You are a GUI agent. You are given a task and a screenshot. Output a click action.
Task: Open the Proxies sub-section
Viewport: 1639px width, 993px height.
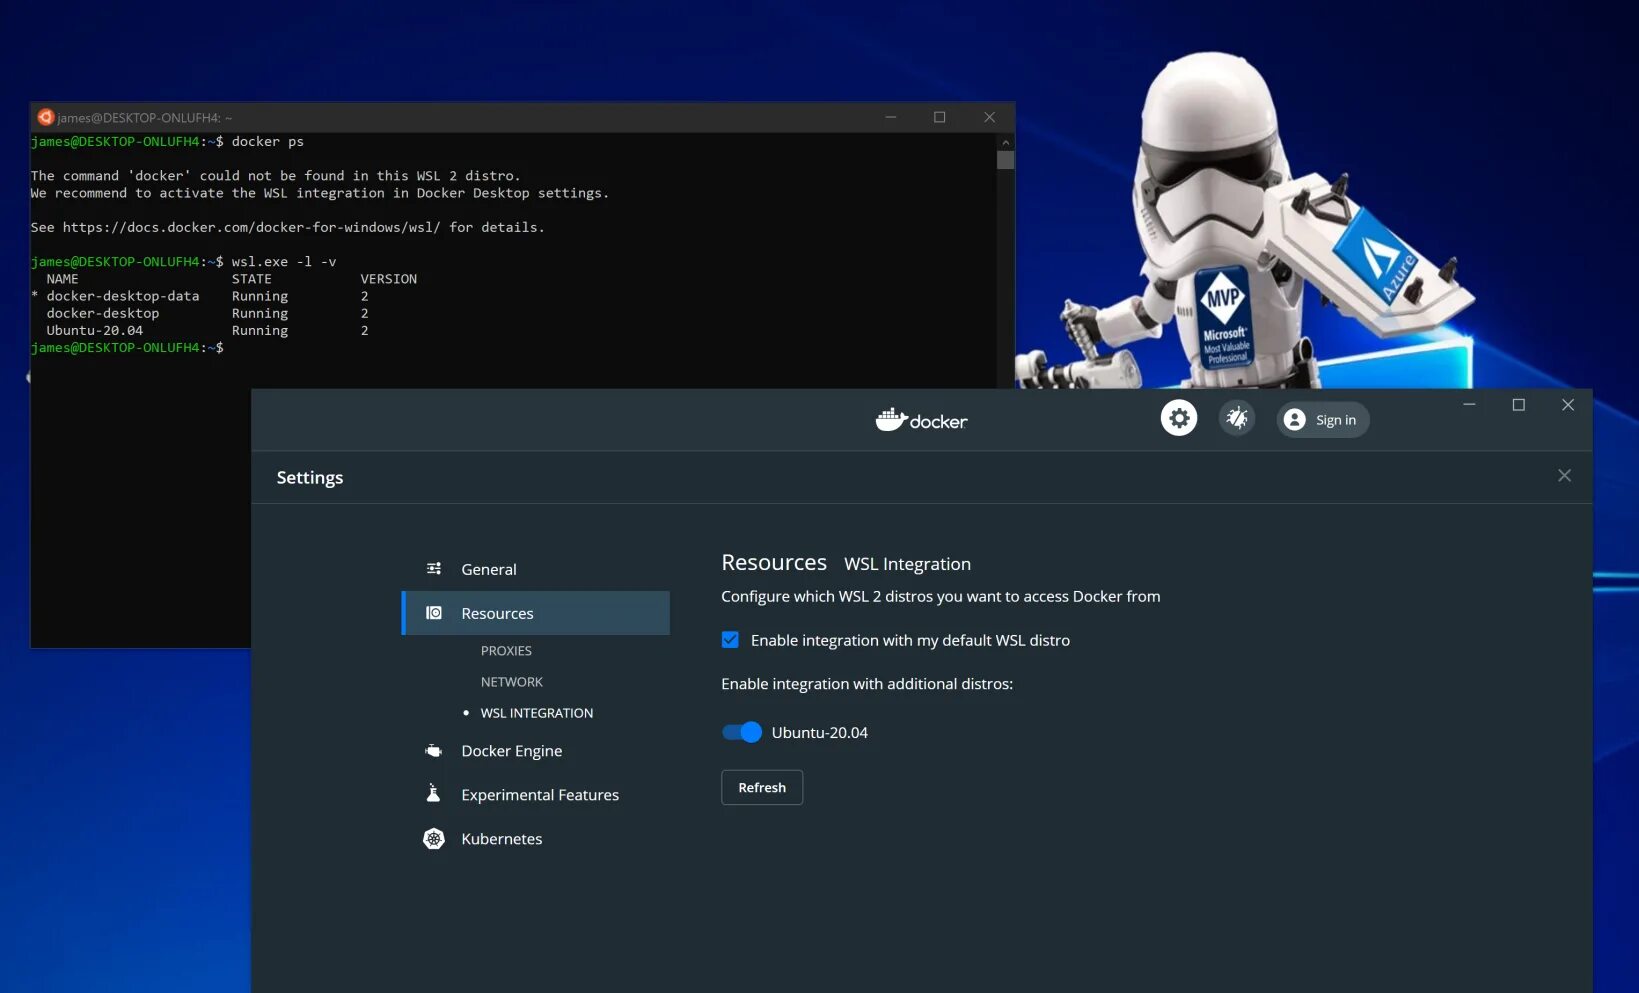point(506,651)
